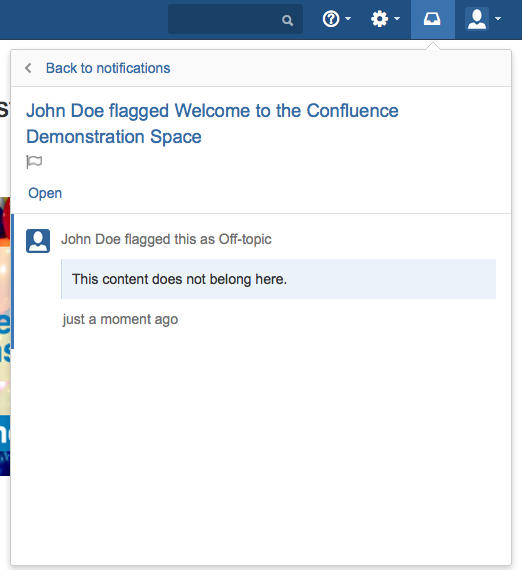Select 'John Doe flagged this as Off-topic' text
The width and height of the screenshot is (522, 570).
tap(166, 239)
